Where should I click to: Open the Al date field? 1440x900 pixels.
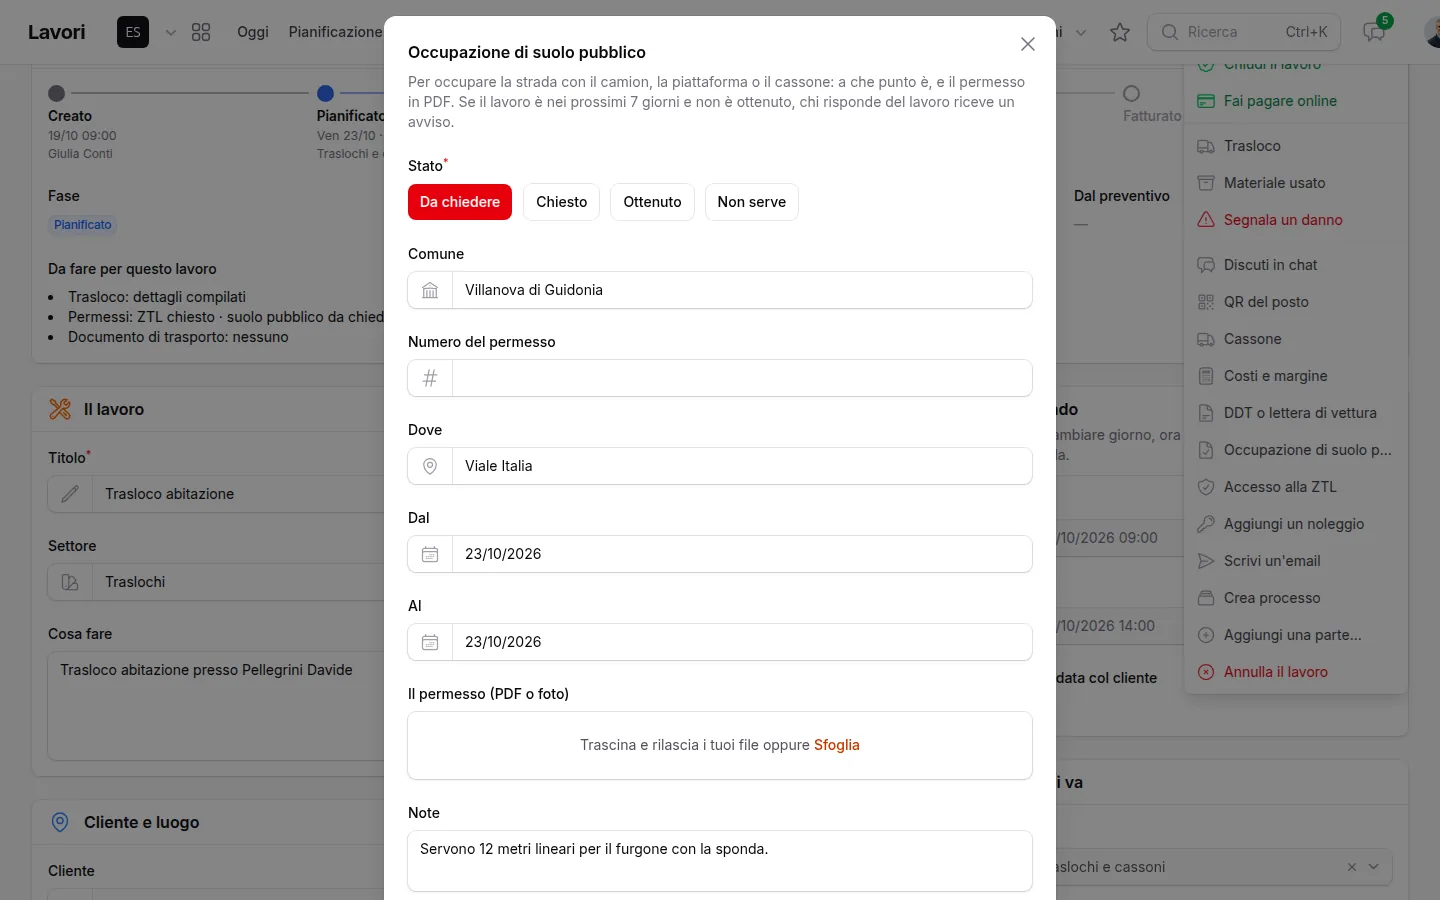(x=742, y=642)
